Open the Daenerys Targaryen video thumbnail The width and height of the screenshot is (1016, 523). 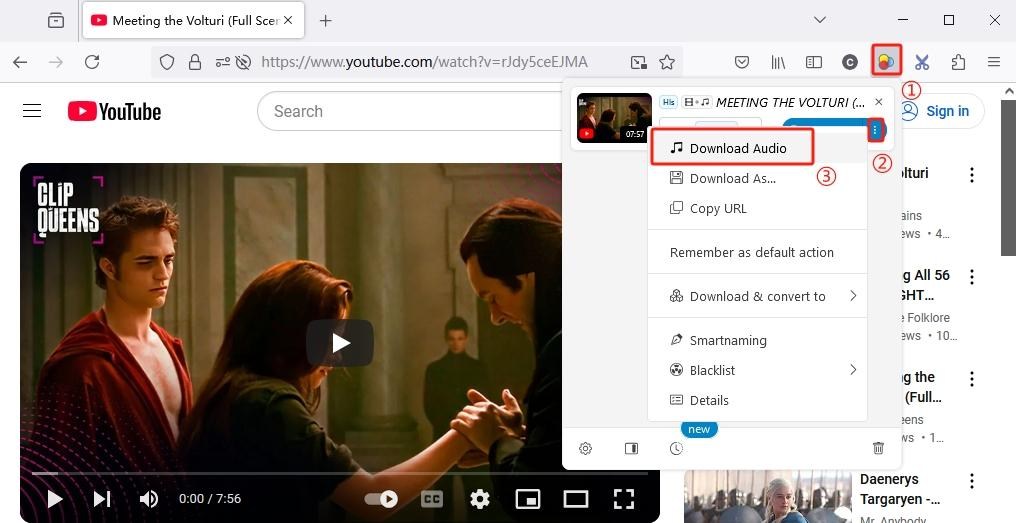(x=768, y=496)
